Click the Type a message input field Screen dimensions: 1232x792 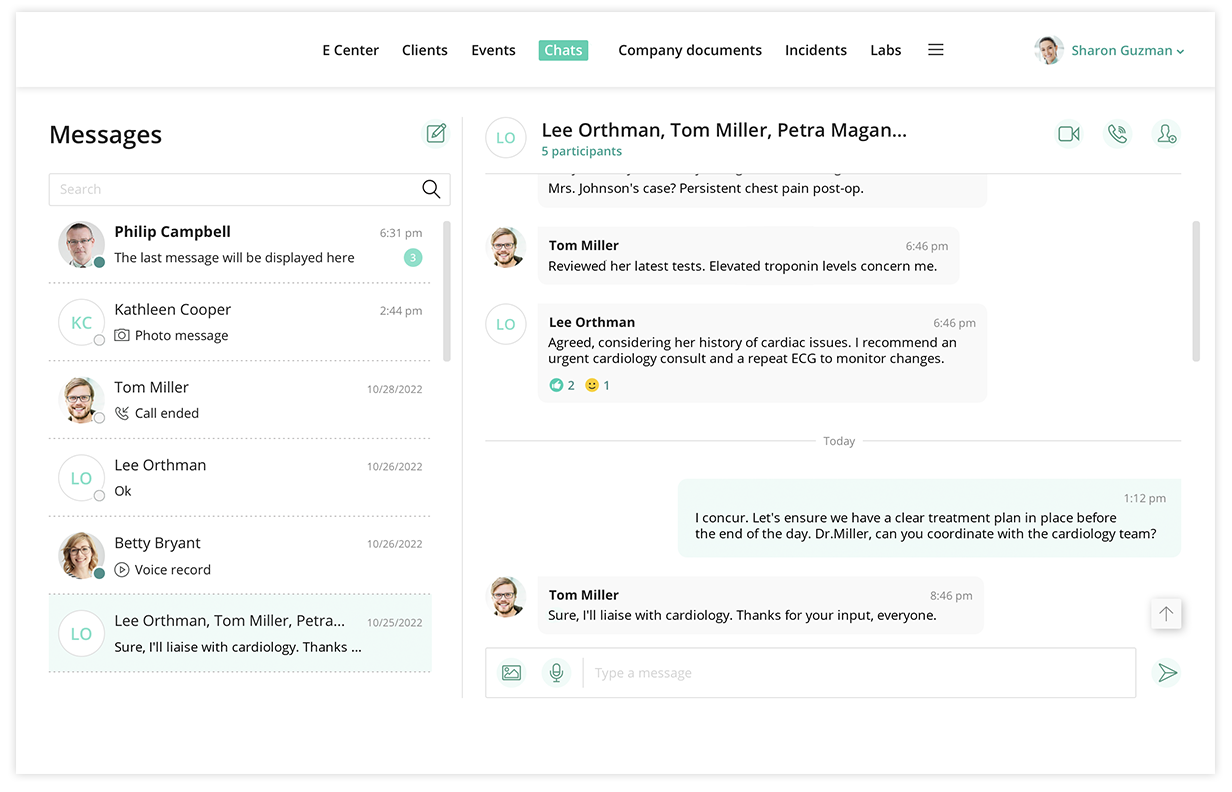click(860, 673)
